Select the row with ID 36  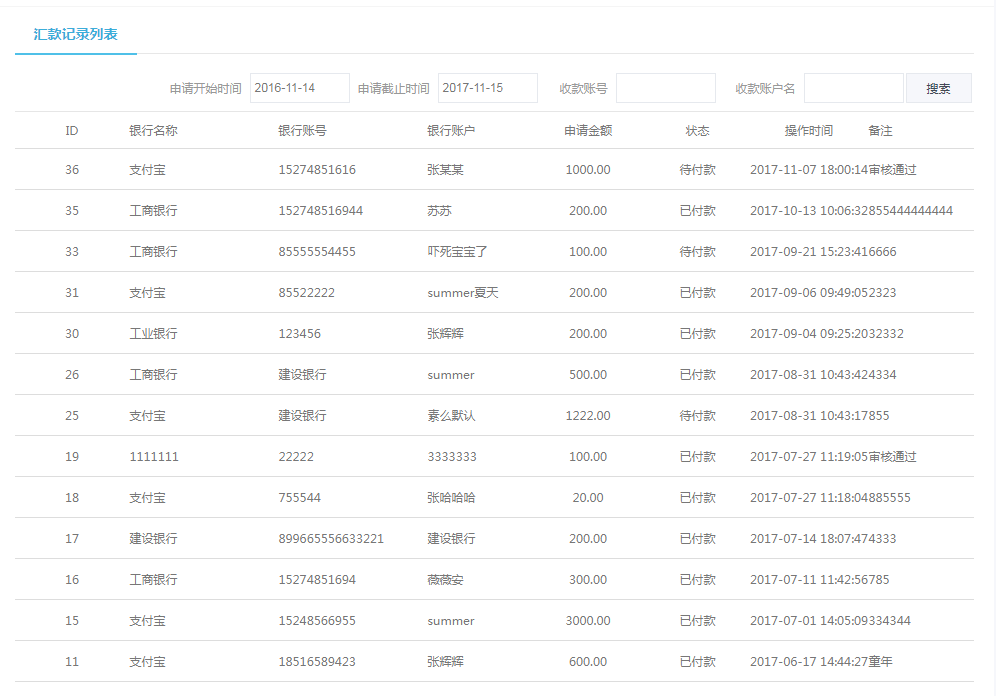72,170
